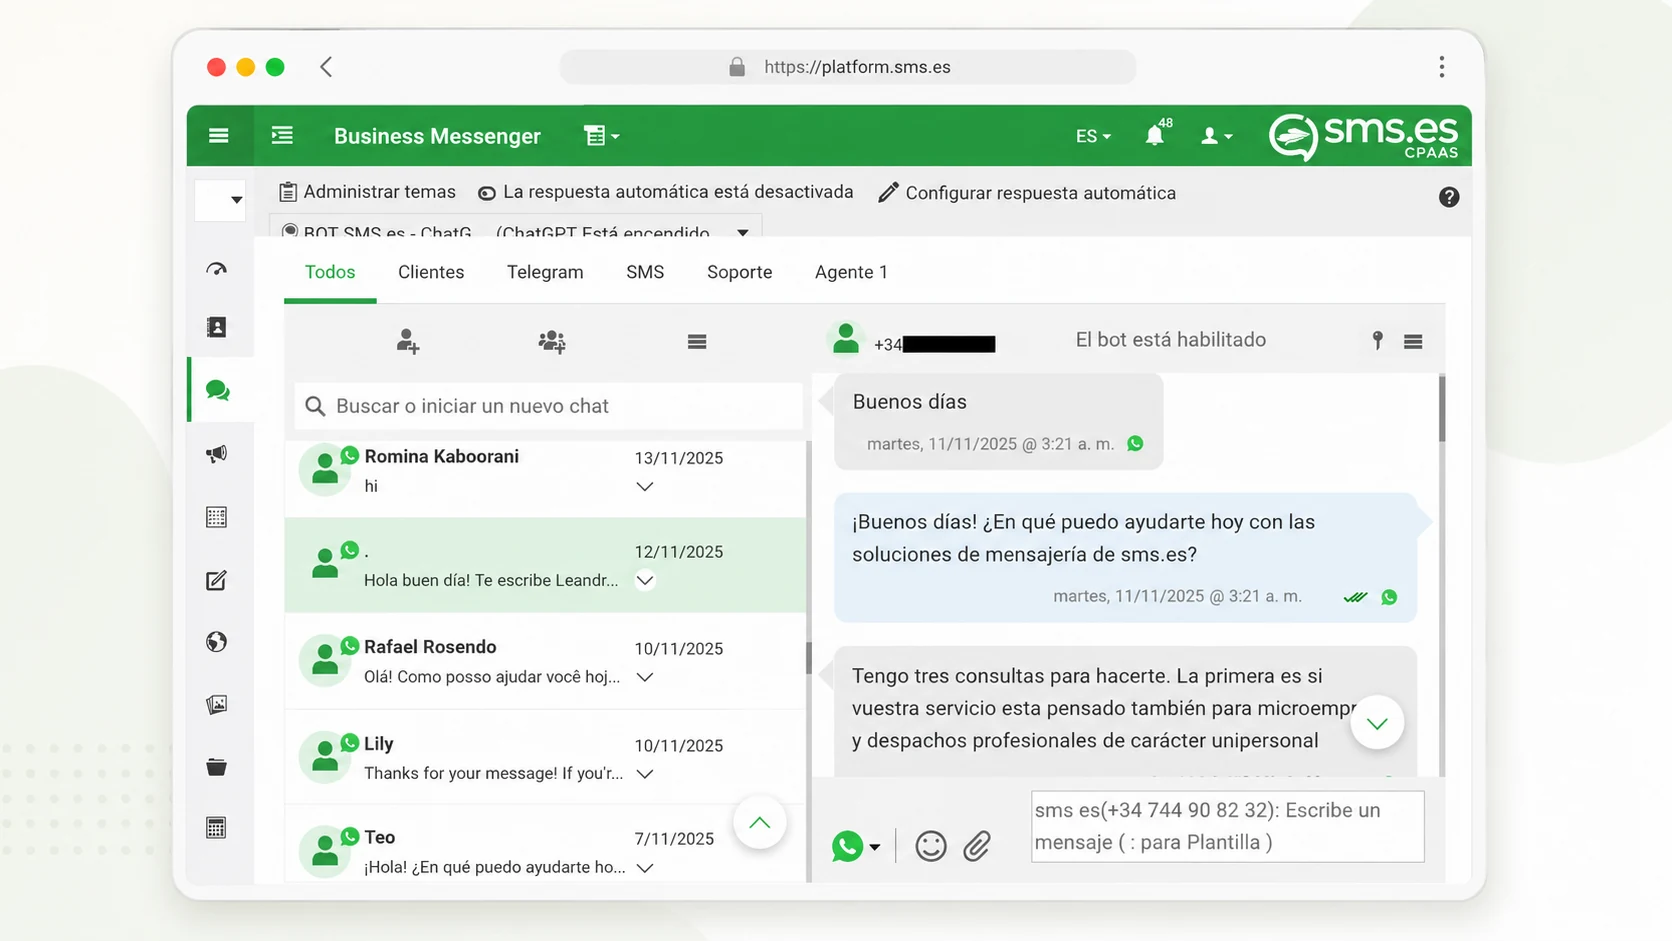The image size is (1672, 941).
Task: Switch language with ES dropdown
Action: [1093, 136]
